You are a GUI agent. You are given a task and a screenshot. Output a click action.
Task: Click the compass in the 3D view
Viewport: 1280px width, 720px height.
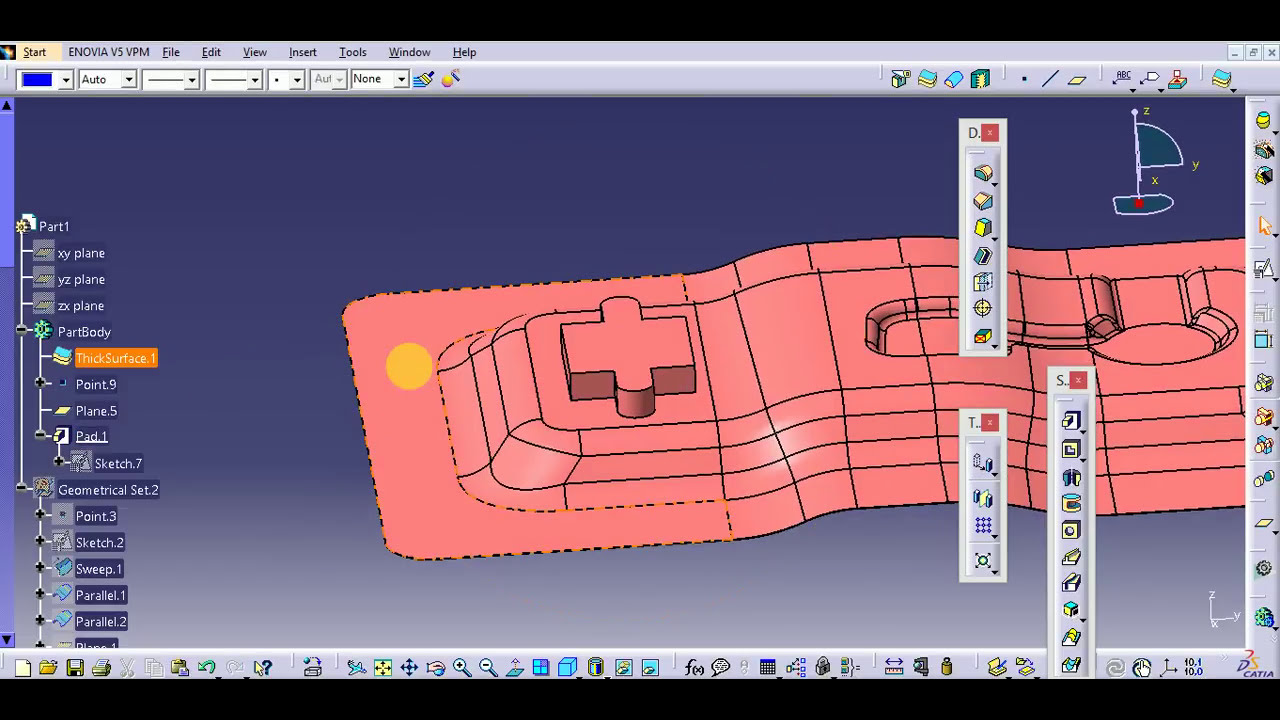[x=1152, y=162]
